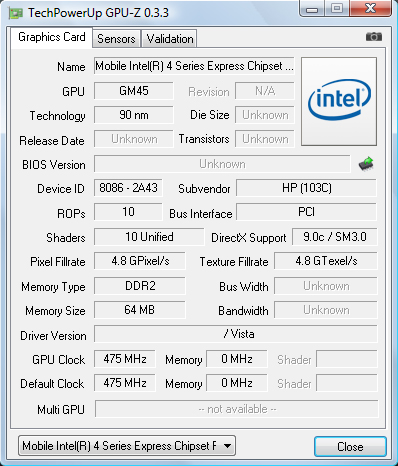Click the BIOS save chip icon
Image resolution: width=398 pixels, height=466 pixels.
[x=366, y=164]
